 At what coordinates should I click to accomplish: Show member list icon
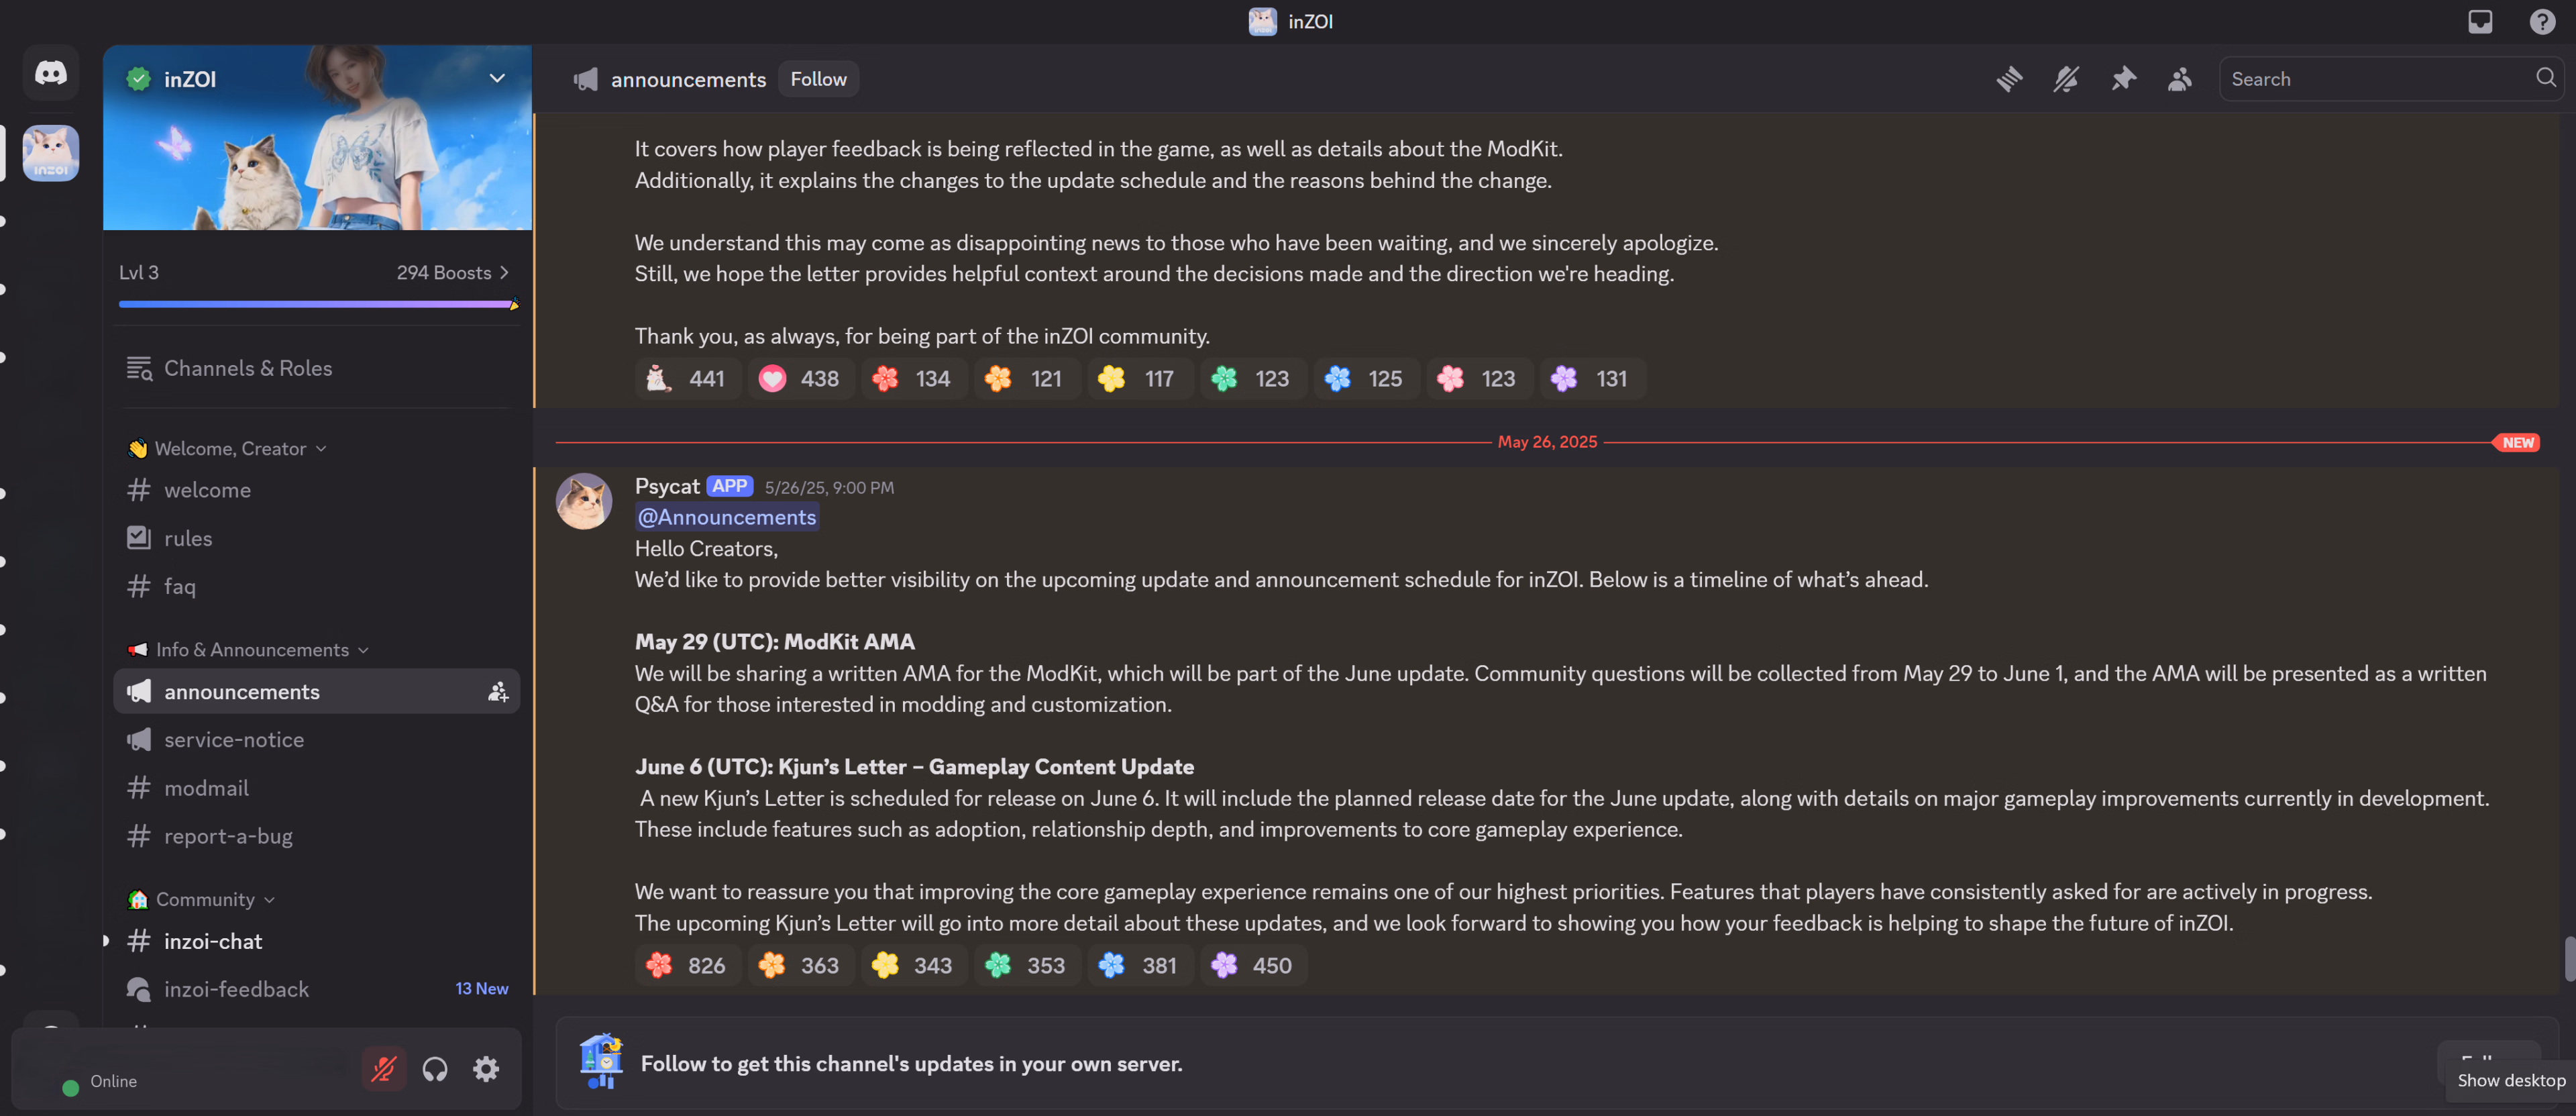2180,79
